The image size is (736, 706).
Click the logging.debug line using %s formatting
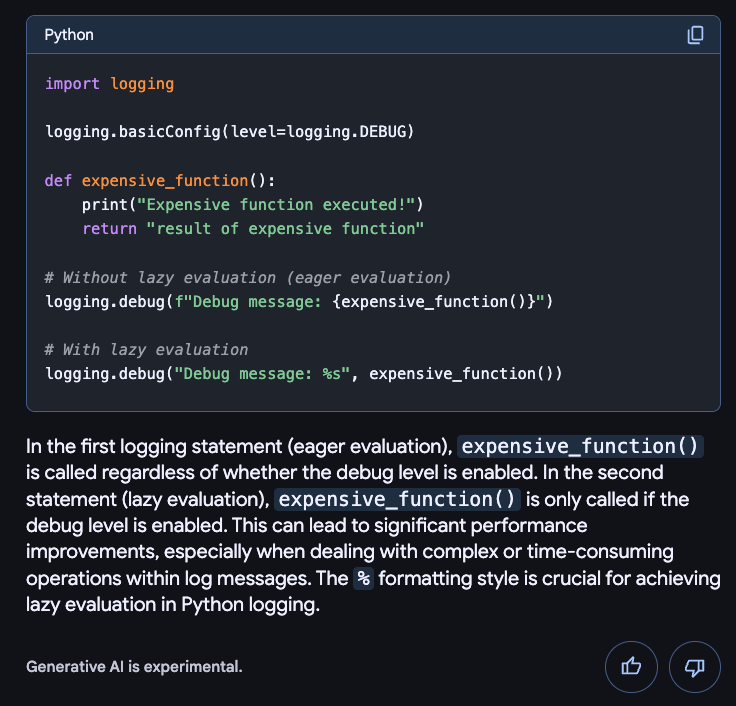pos(304,373)
